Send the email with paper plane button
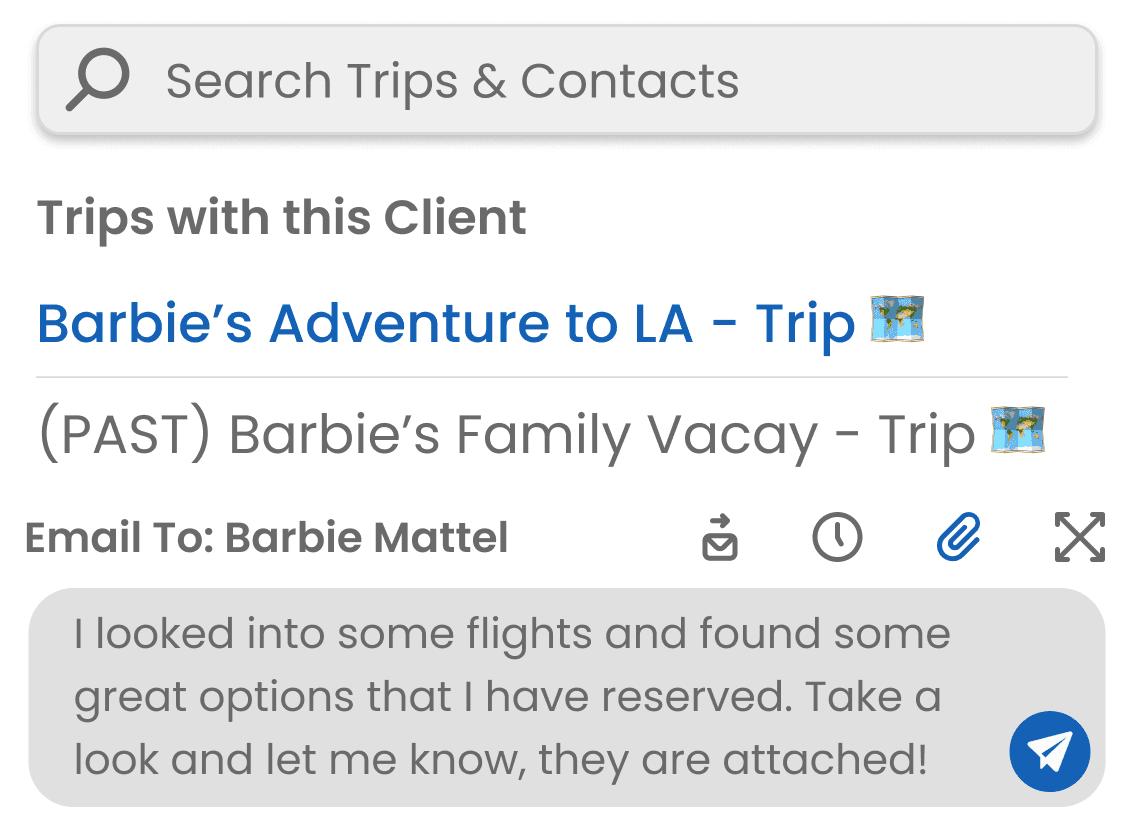The image size is (1134, 822). tap(1049, 751)
